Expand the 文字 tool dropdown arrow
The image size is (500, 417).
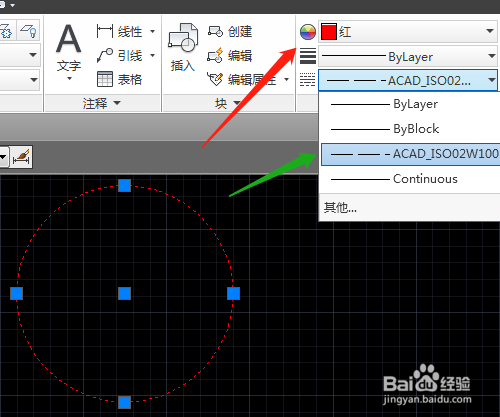pyautogui.click(x=69, y=79)
